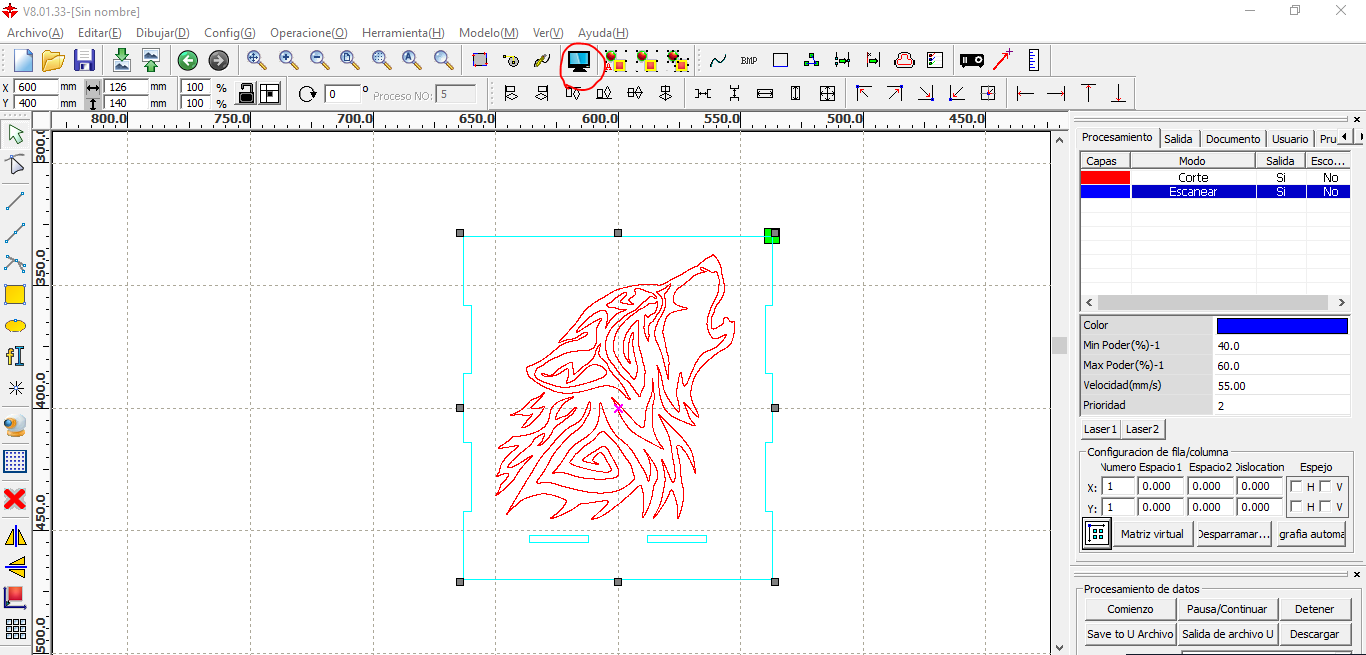Switch to the Usuario tab

(x=1290, y=139)
